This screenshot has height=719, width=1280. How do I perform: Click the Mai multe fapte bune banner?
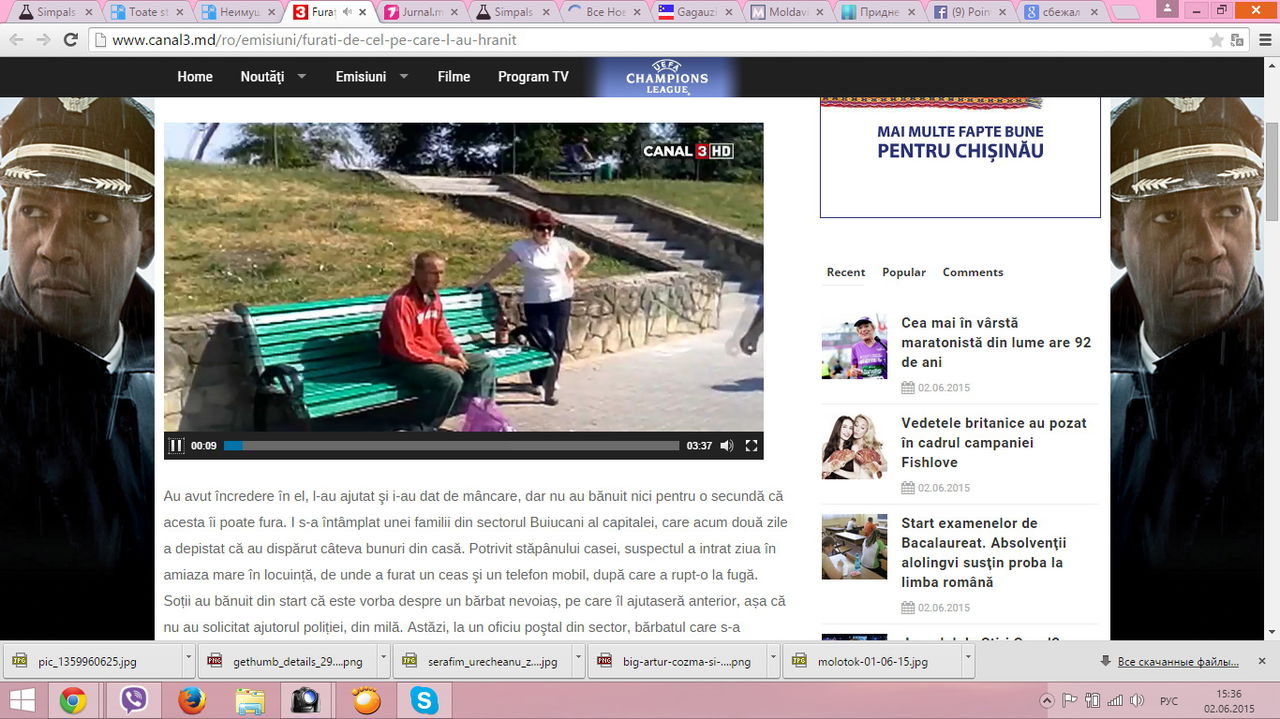[x=960, y=157]
